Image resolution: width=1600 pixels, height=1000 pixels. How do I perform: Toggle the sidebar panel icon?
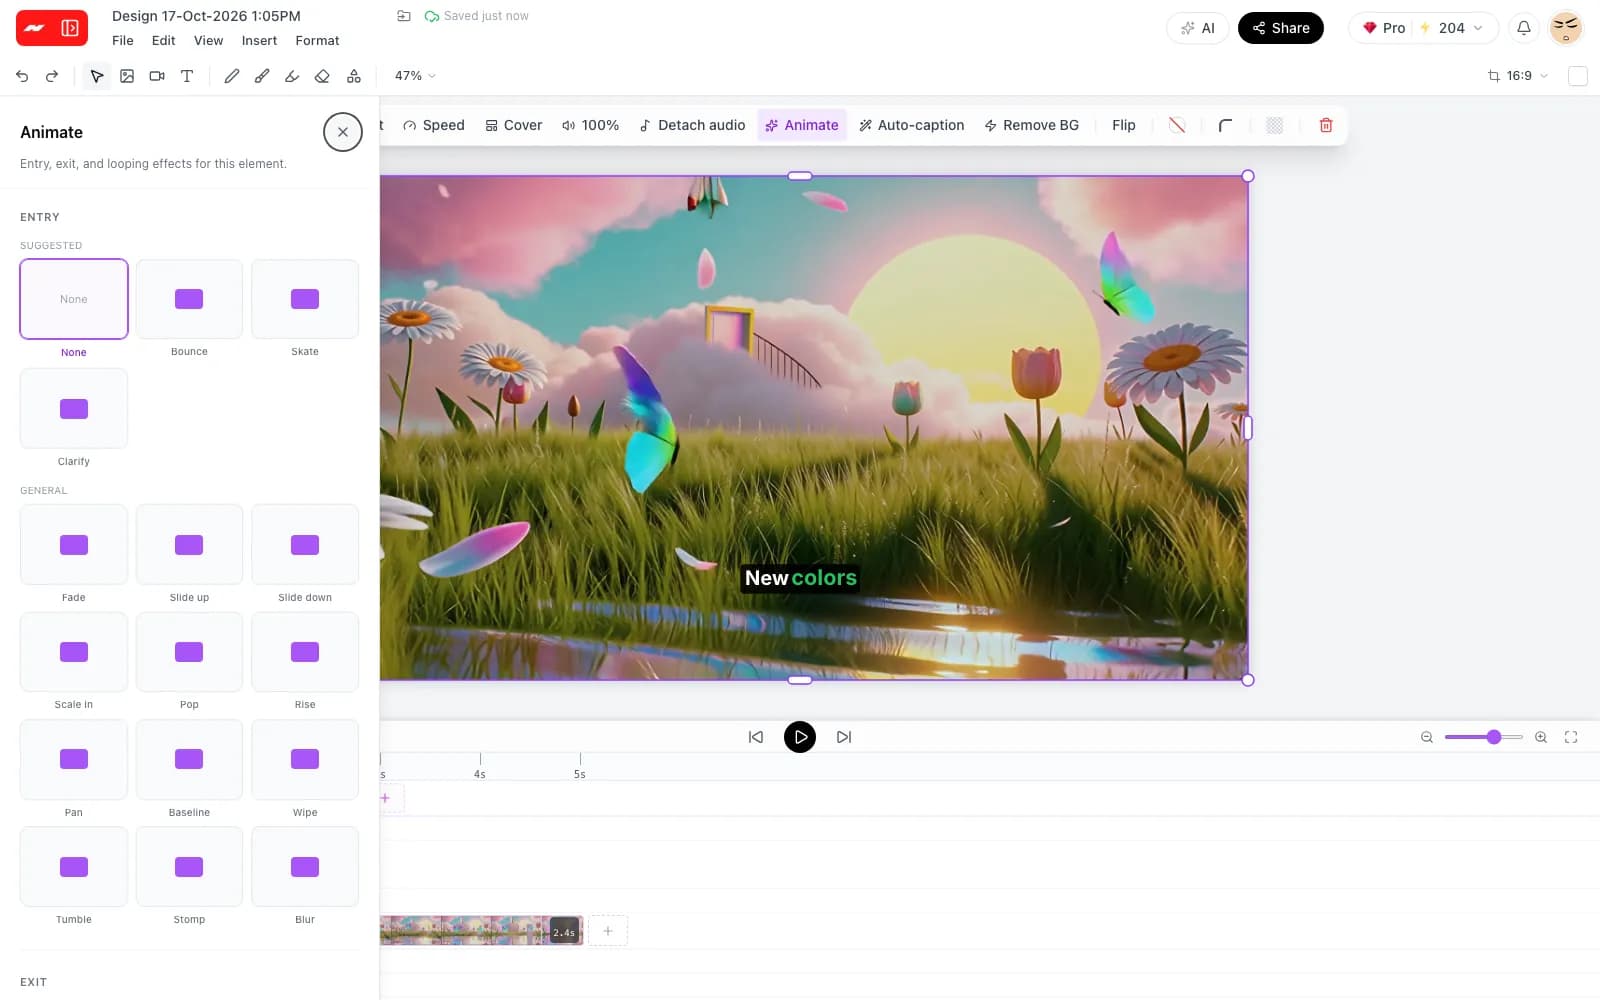[x=70, y=28]
